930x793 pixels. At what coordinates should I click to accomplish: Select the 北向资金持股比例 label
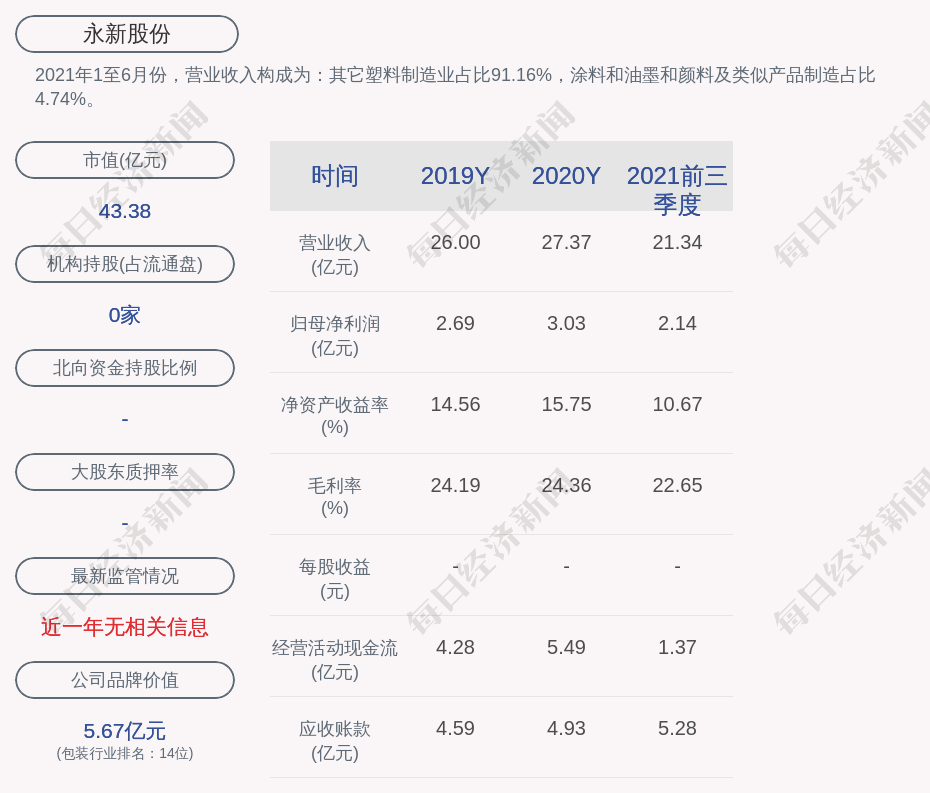[125, 368]
